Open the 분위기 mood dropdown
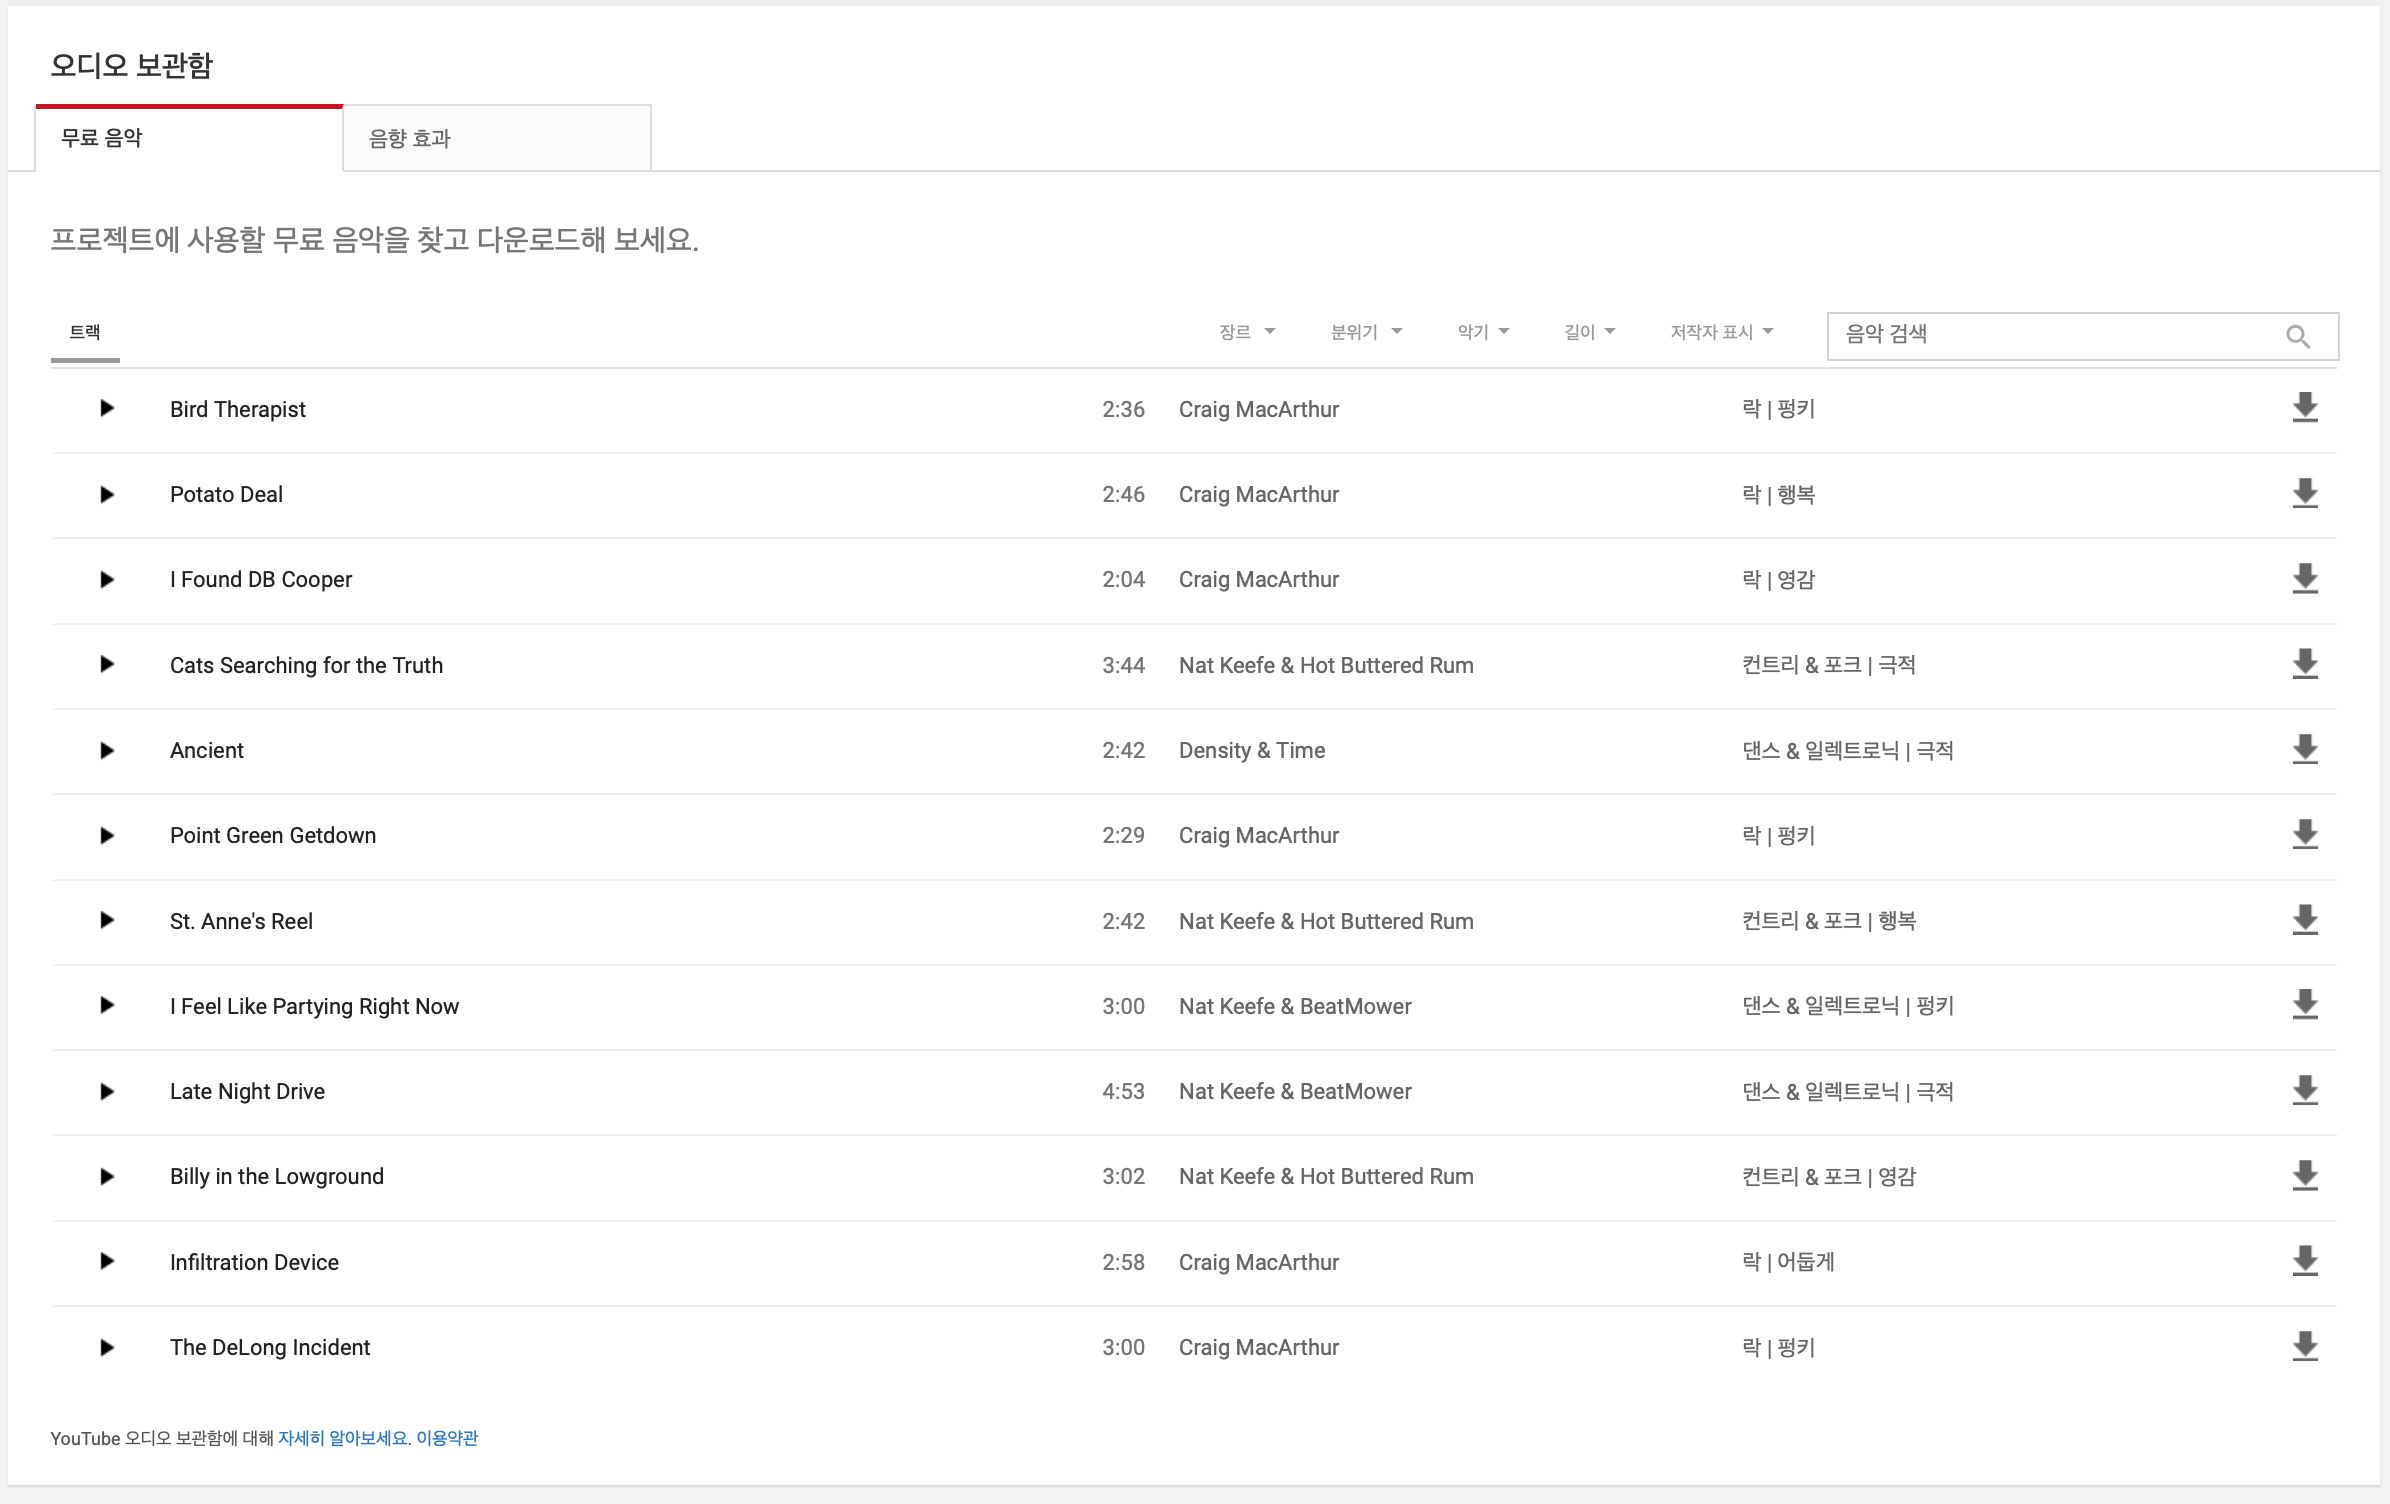Image resolution: width=2390 pixels, height=1504 pixels. 1365,332
